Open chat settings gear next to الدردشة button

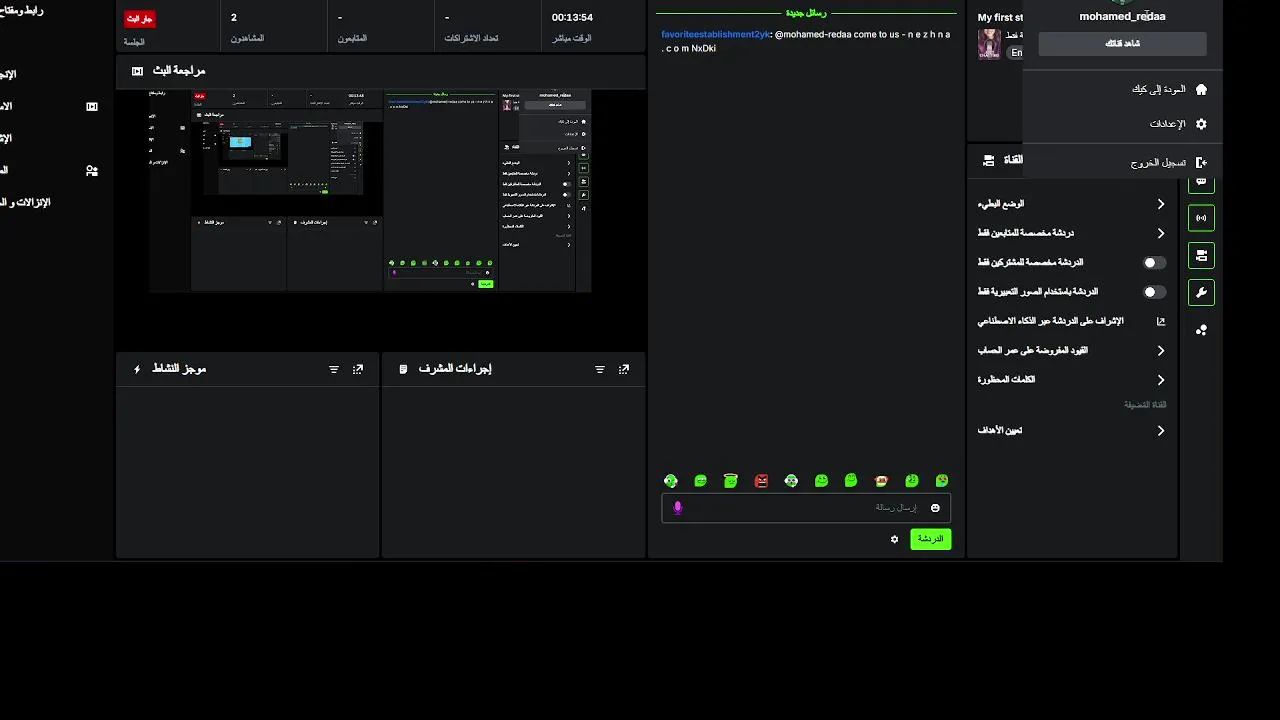click(895, 539)
